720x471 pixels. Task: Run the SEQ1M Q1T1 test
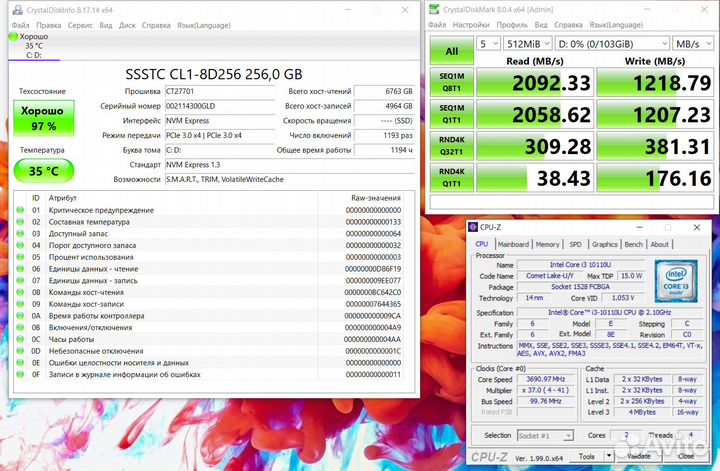(x=452, y=114)
